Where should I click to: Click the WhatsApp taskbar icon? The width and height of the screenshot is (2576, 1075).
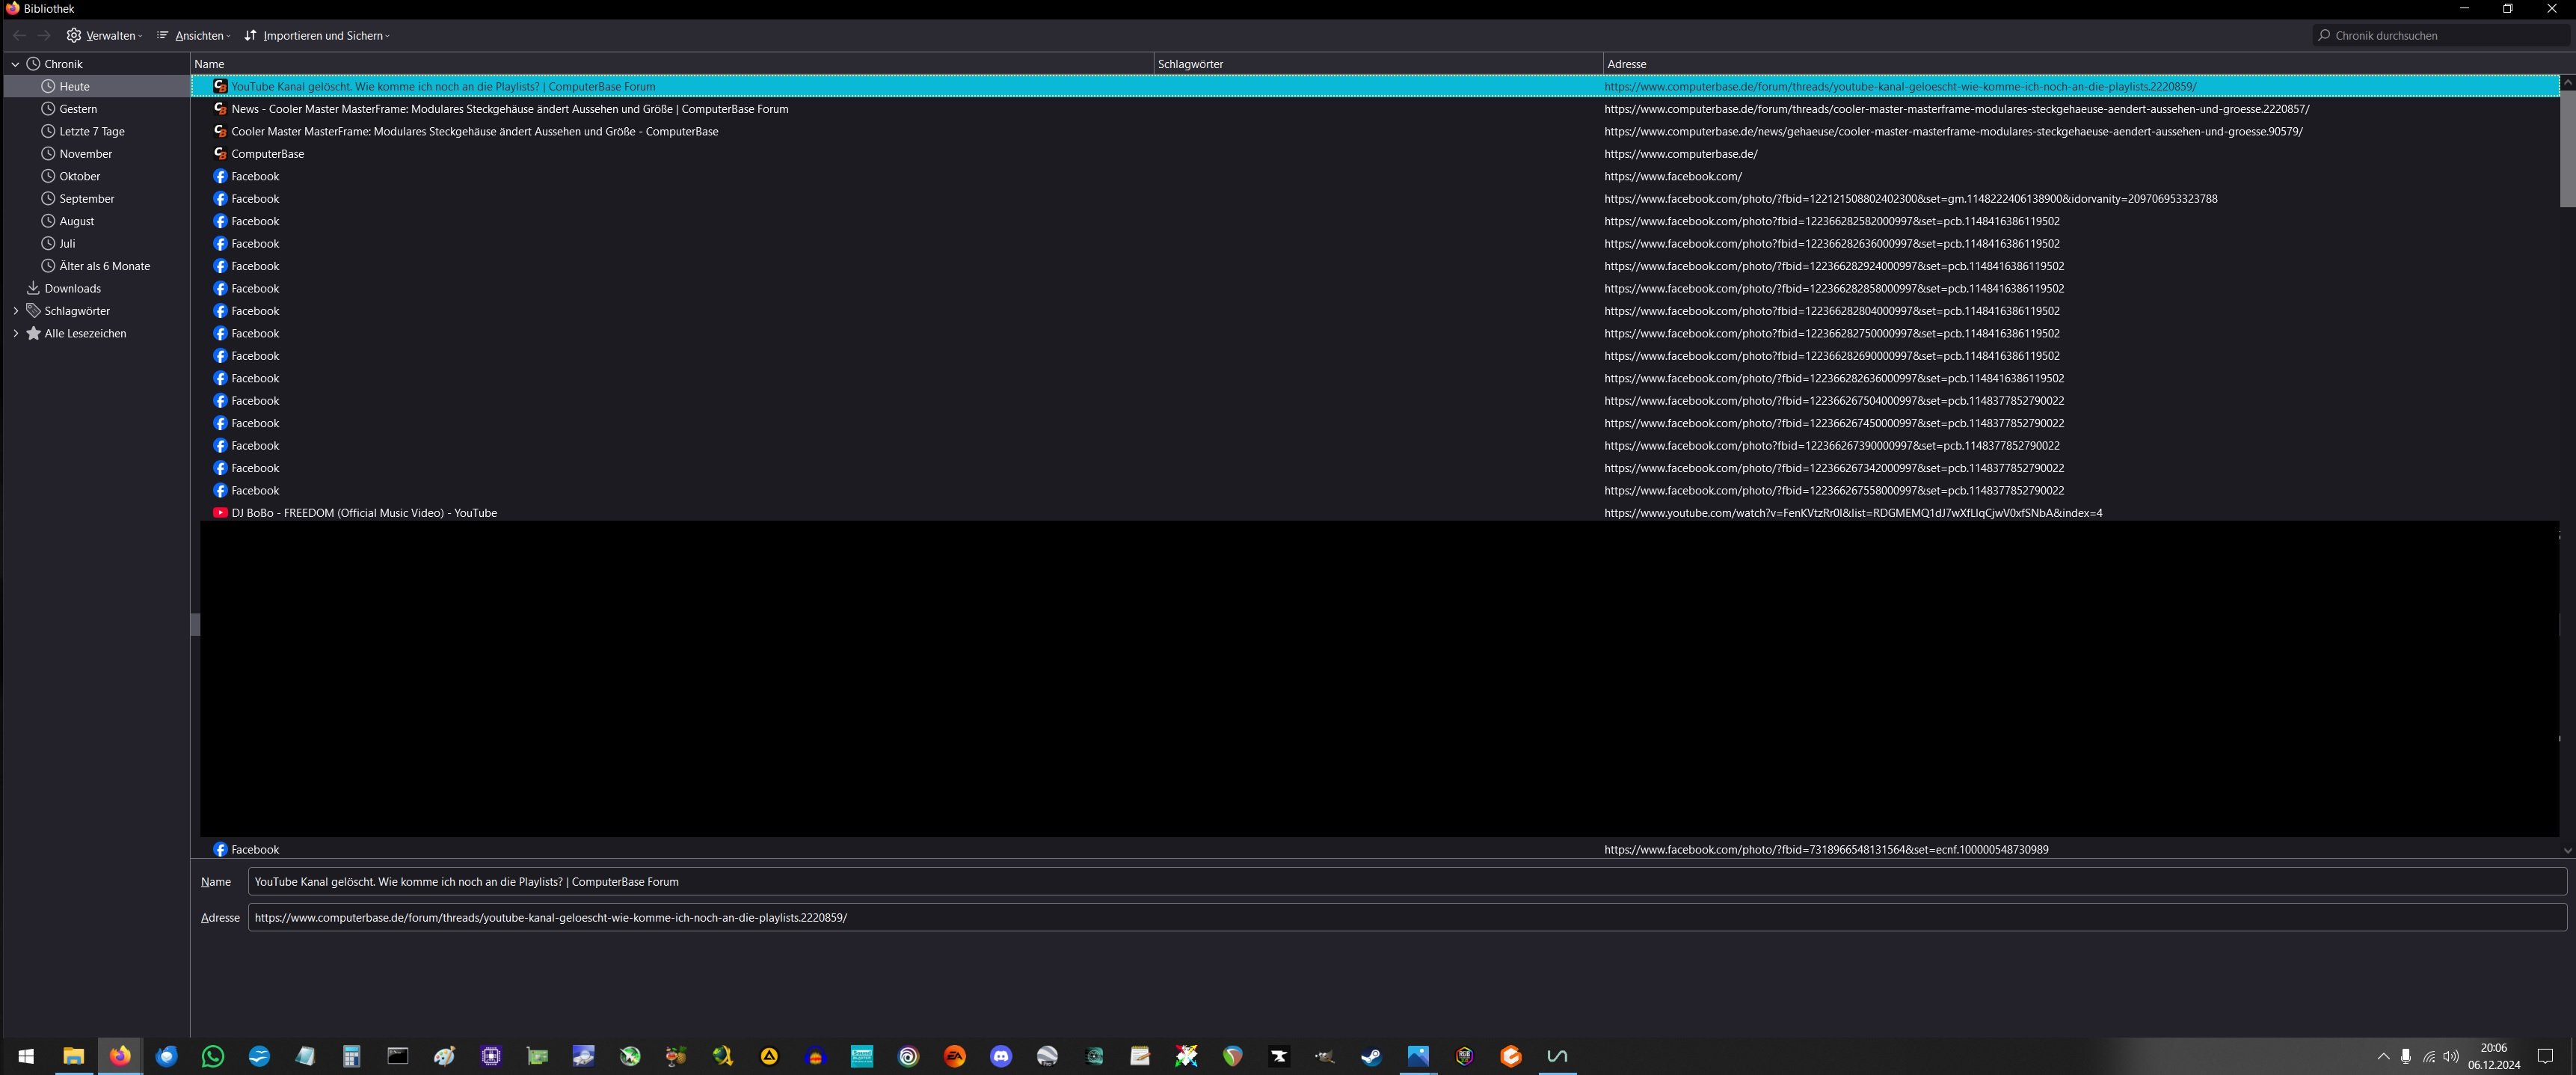tap(212, 1056)
